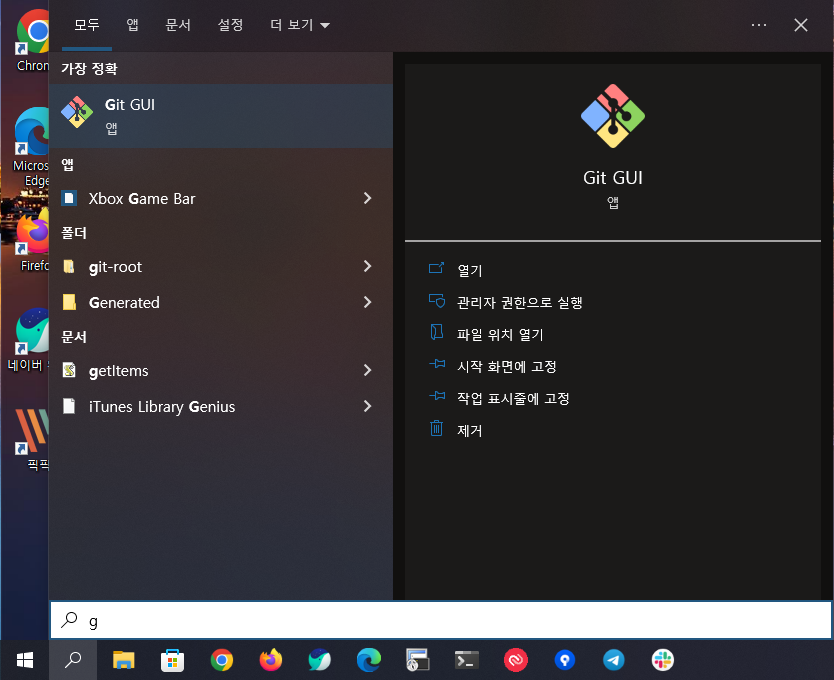
Task: Open the blue 1Password icon on taskbar
Action: 565,660
